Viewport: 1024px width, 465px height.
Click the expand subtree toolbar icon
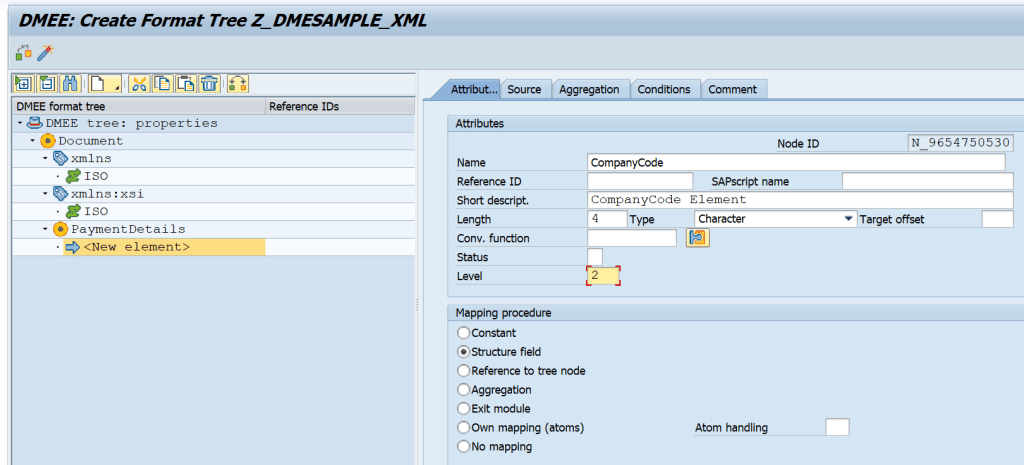24,84
